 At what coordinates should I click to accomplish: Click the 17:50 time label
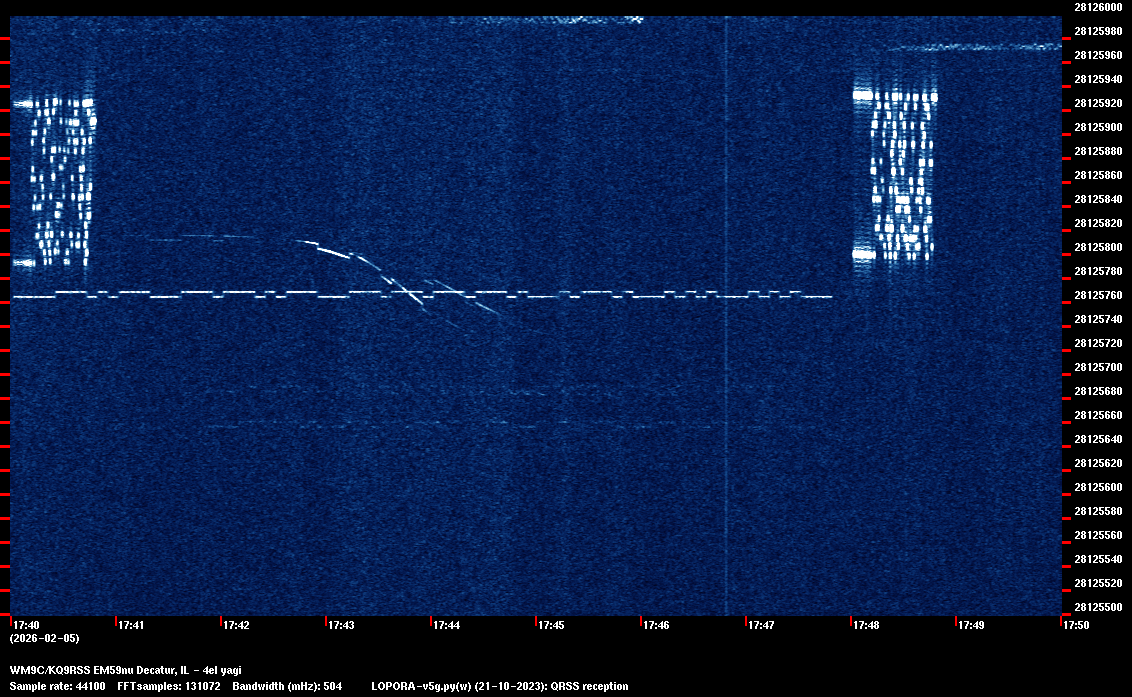[1076, 625]
